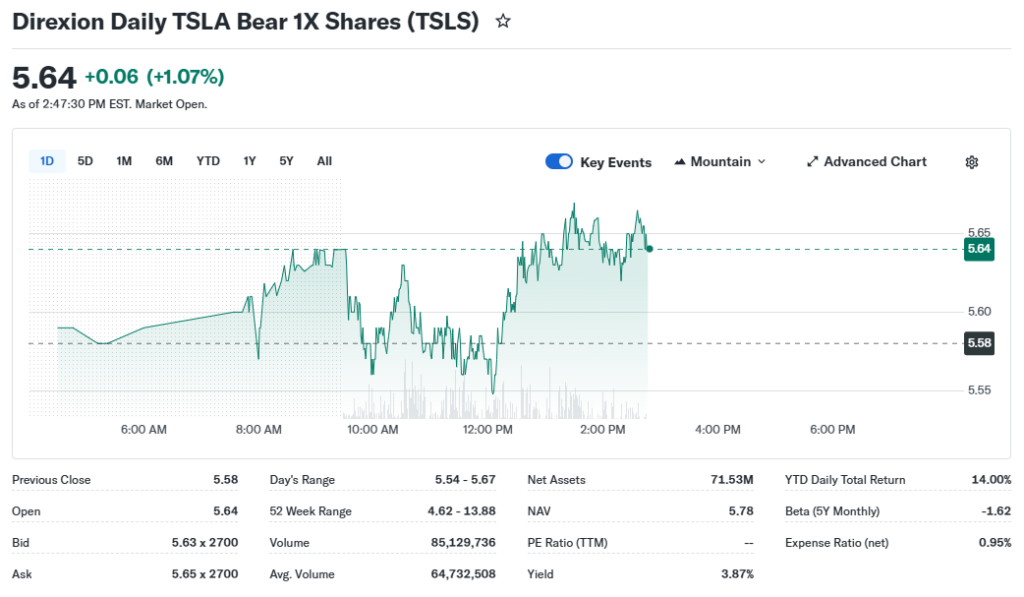Click the star icon to follow TSLS
This screenshot has width=1024, height=597.
tap(503, 21)
